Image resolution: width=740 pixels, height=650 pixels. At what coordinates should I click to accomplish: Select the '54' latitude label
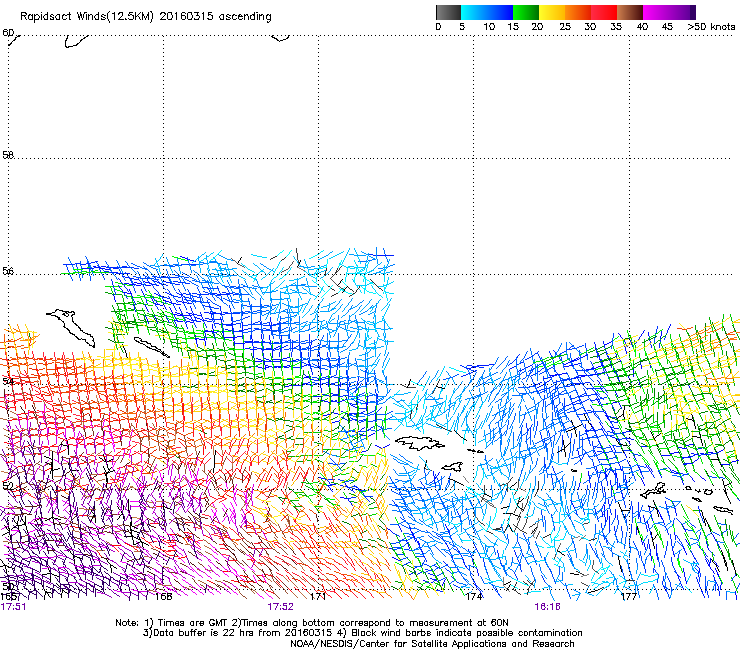tap(8, 381)
